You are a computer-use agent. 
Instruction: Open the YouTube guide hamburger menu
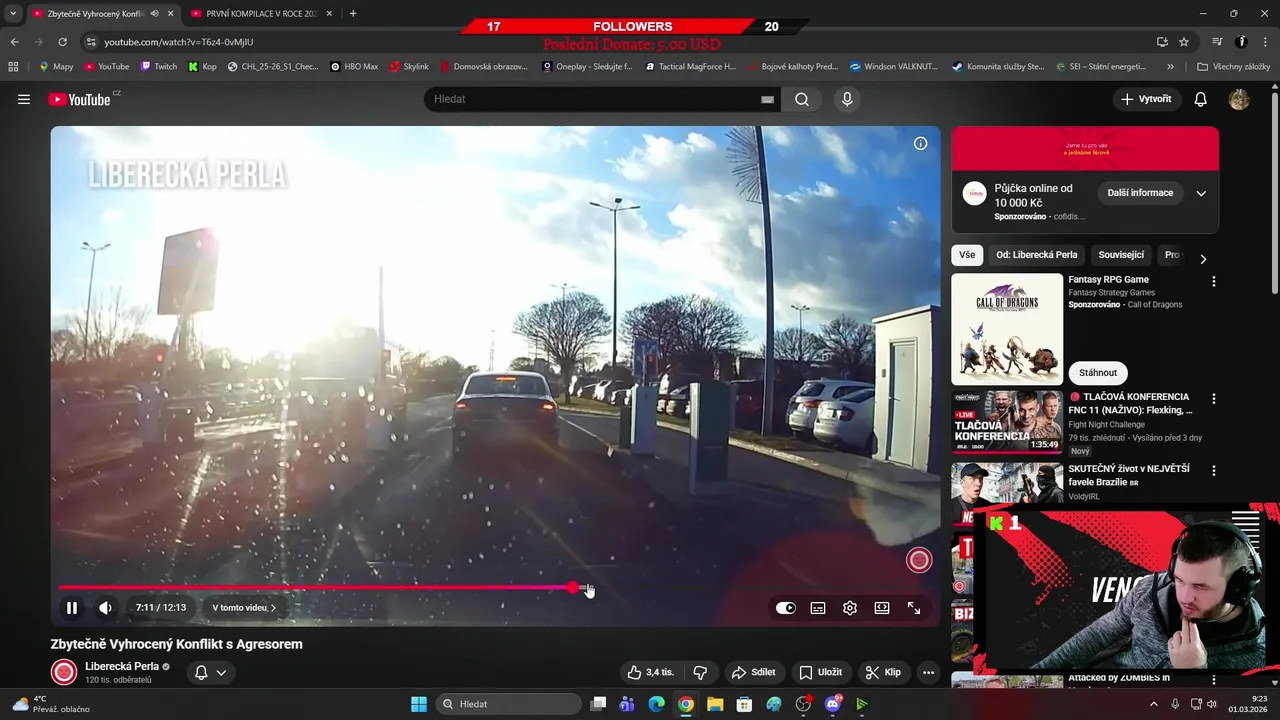point(24,99)
